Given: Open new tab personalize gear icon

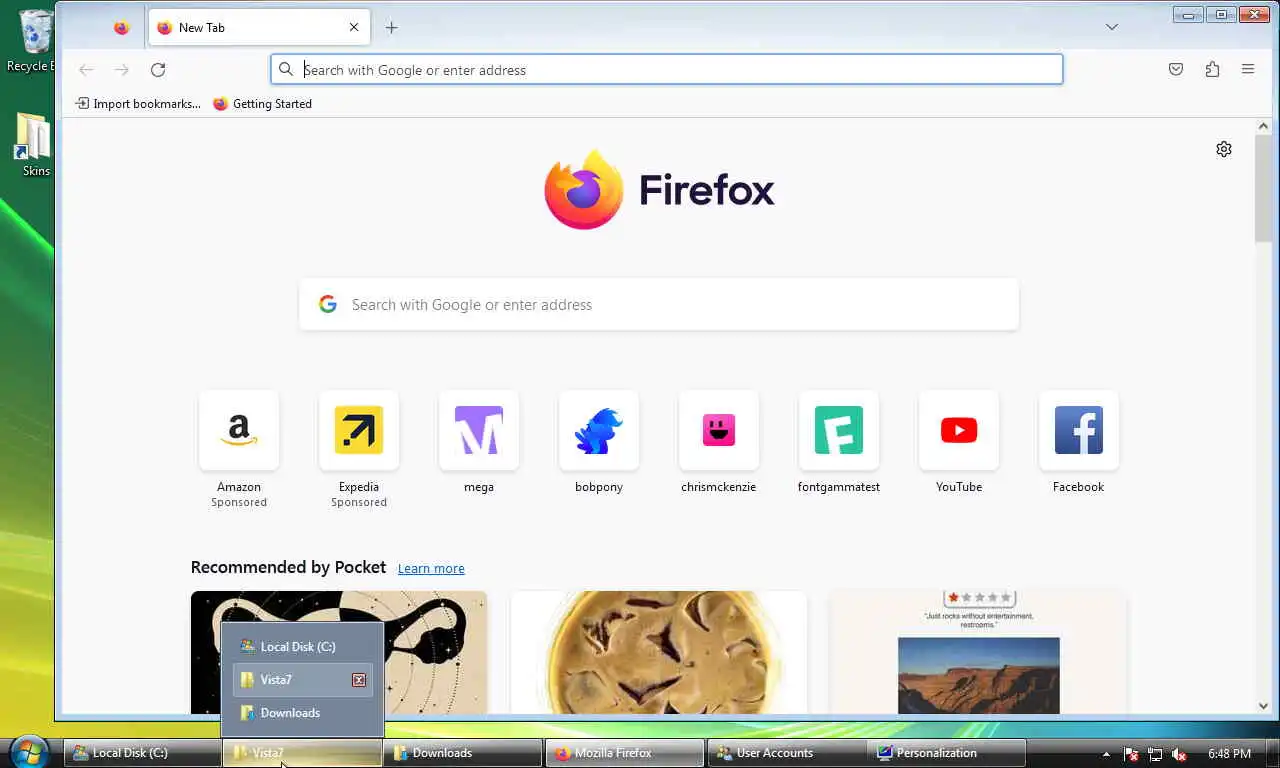Looking at the screenshot, I should point(1224,149).
